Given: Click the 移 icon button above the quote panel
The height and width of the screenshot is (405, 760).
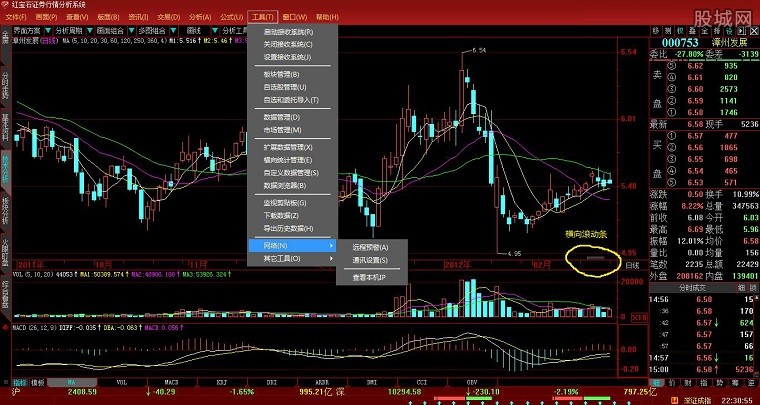Looking at the screenshot, I should (656, 31).
